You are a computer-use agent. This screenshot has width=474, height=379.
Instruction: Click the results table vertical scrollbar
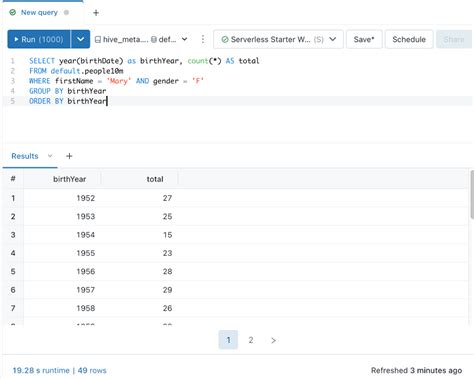472,195
